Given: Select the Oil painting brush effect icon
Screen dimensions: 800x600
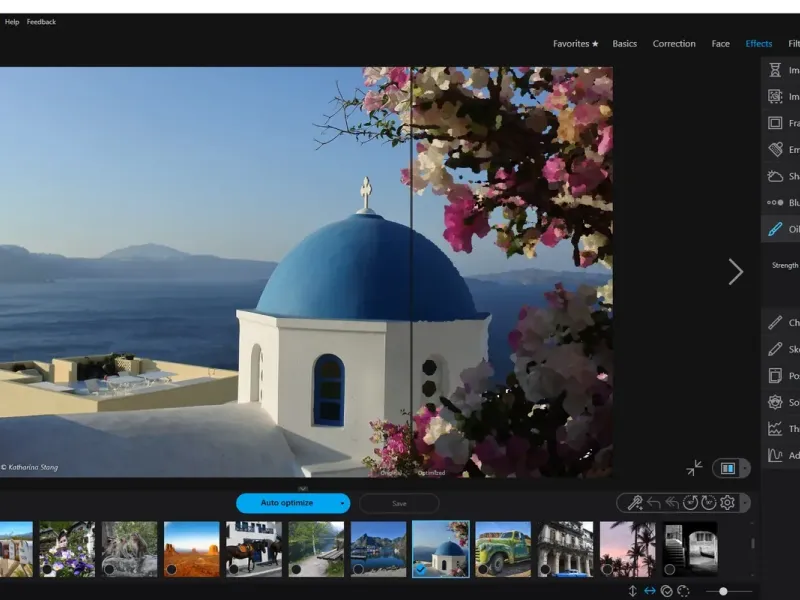Looking at the screenshot, I should coord(775,229).
